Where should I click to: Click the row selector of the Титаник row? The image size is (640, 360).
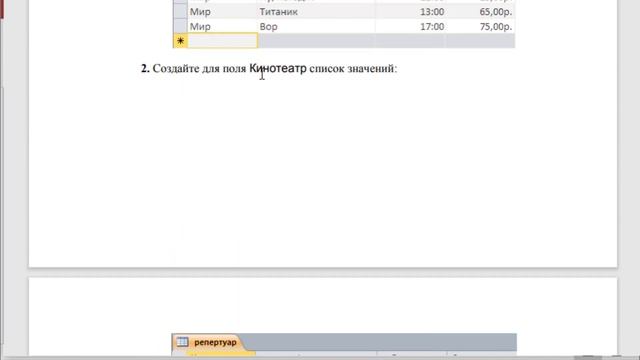[180, 12]
